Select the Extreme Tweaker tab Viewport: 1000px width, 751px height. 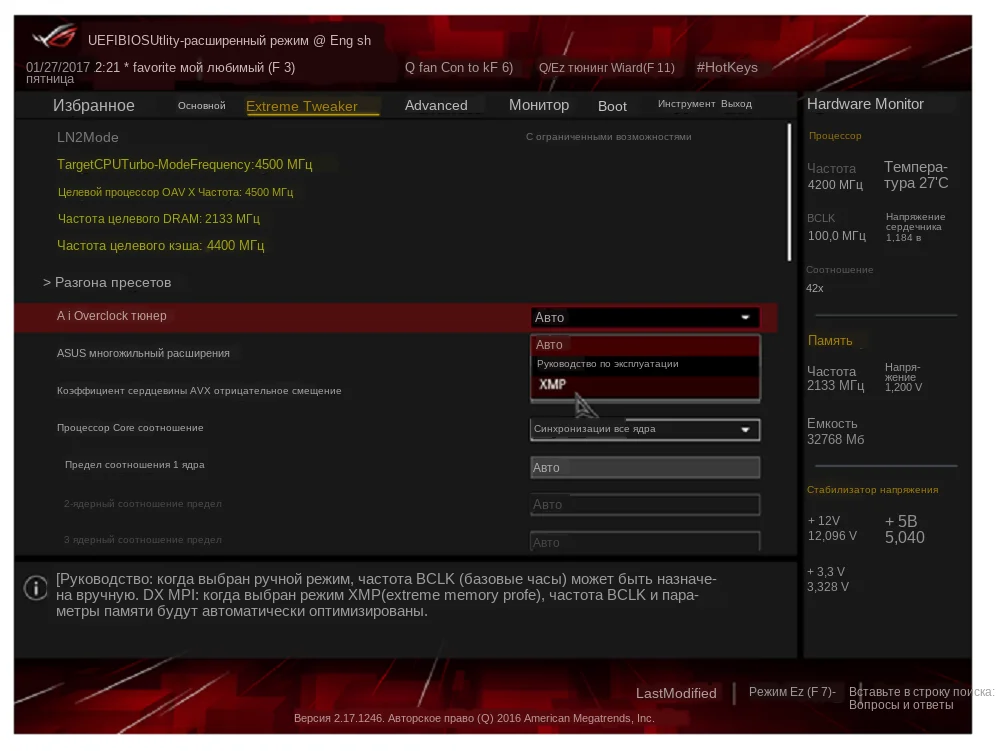pyautogui.click(x=302, y=106)
